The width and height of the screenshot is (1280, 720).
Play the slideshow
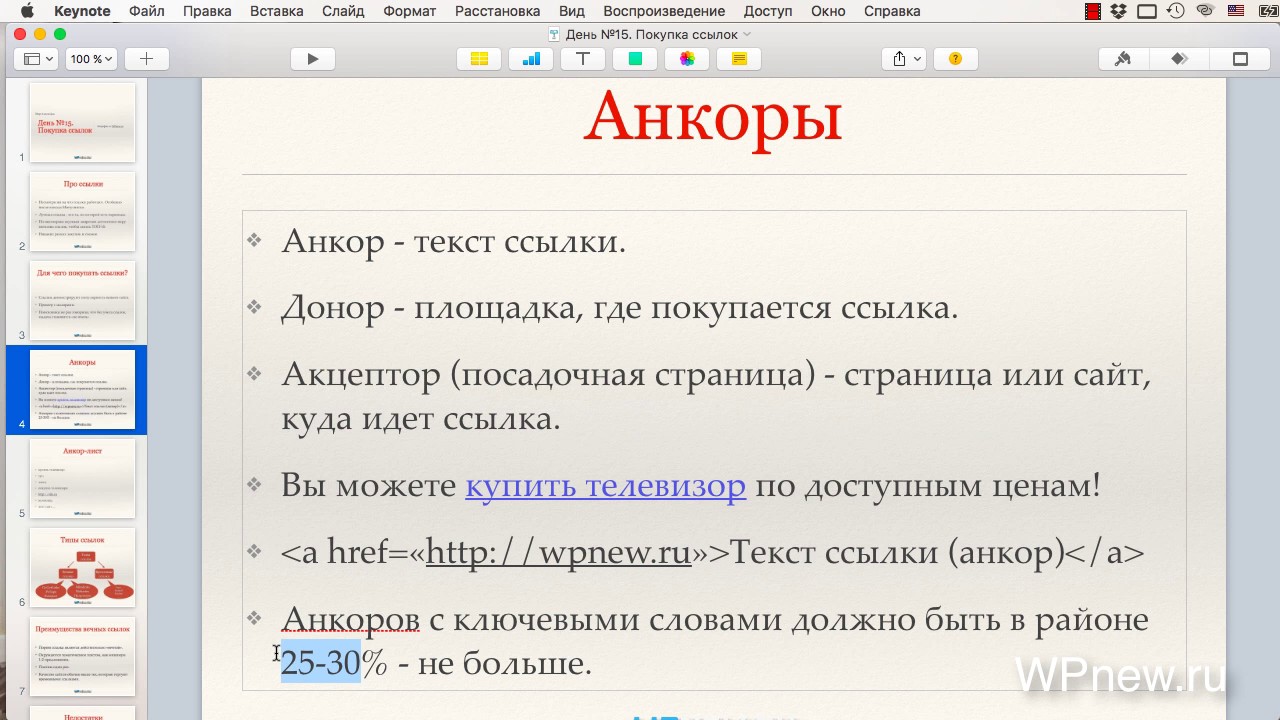pyautogui.click(x=312, y=59)
